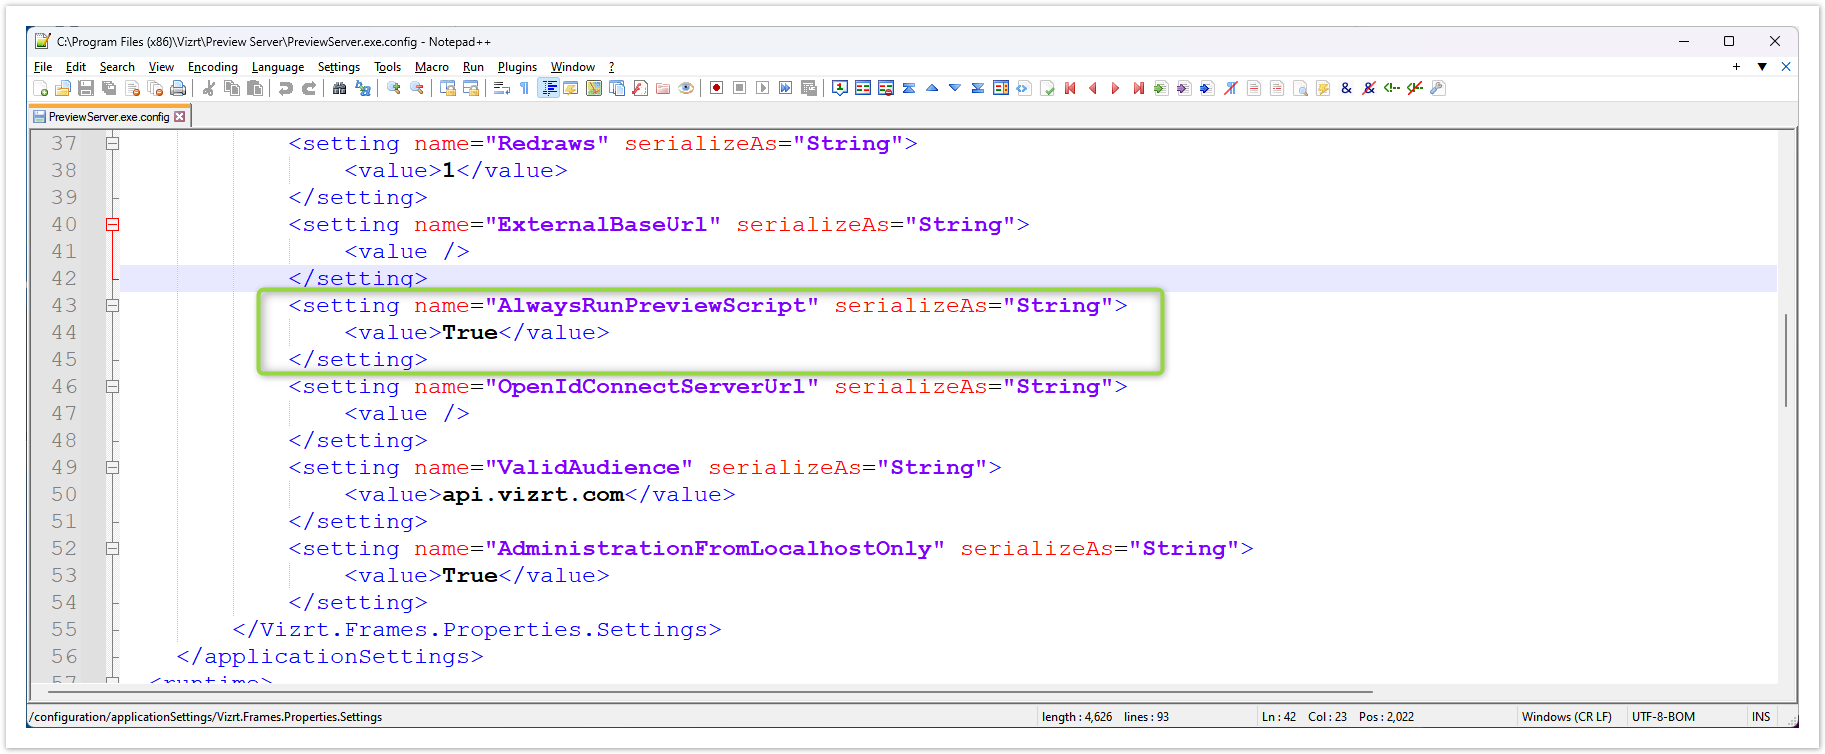The height and width of the screenshot is (754, 1825).
Task: Collapse the AlwaysRunPreviewScript fold at line 43
Action: [113, 305]
